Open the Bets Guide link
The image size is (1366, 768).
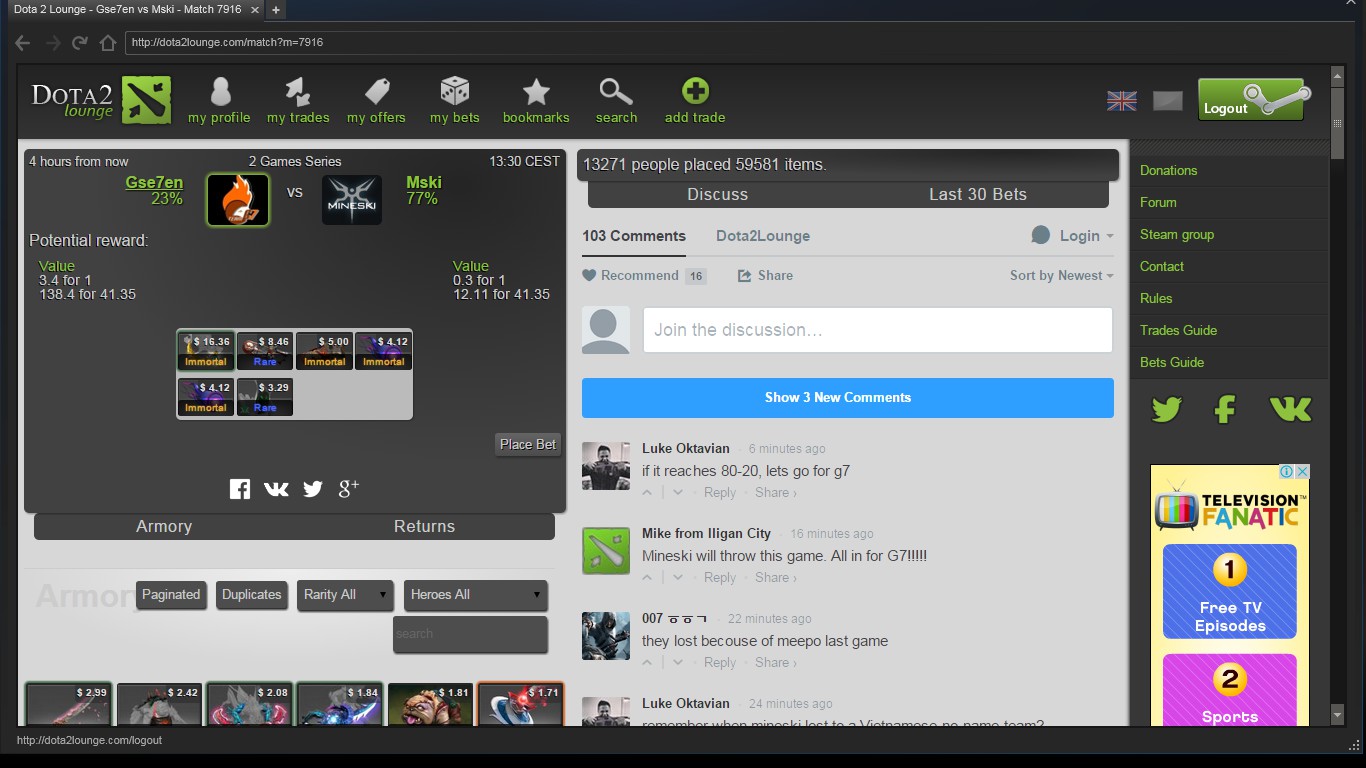pyautogui.click(x=1172, y=362)
